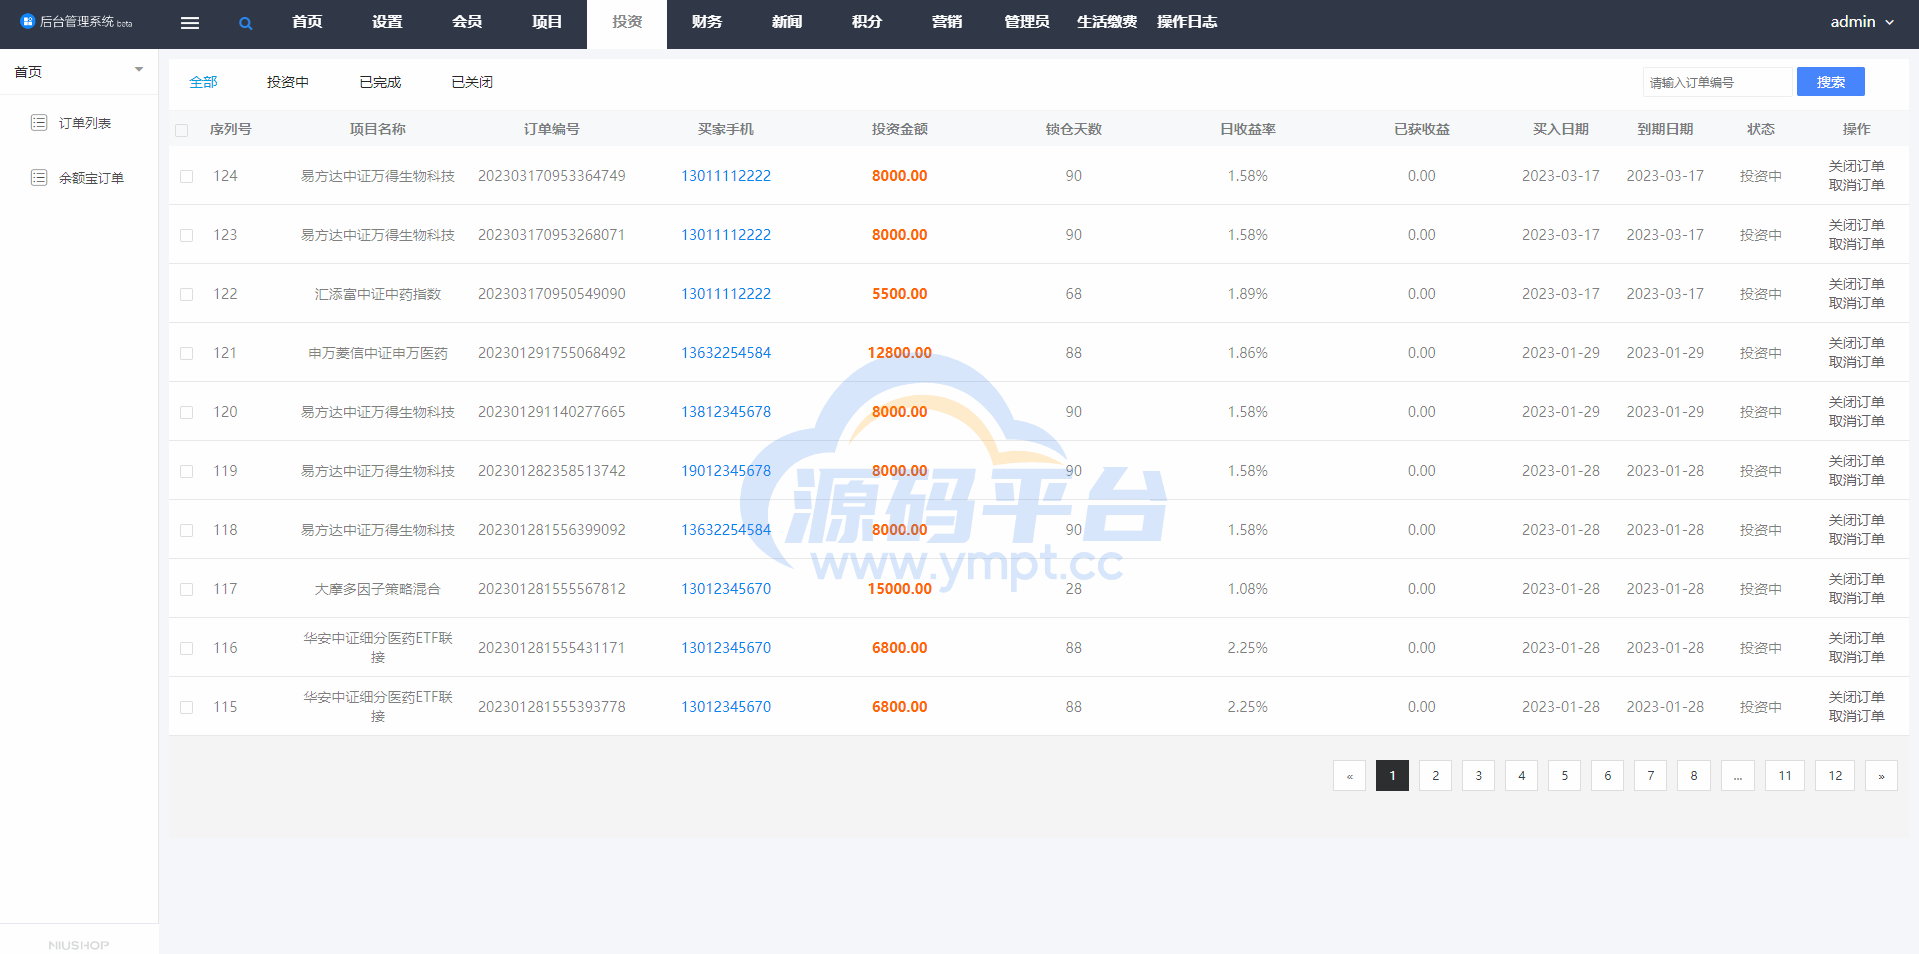The width and height of the screenshot is (1919, 954).
Task: Toggle the select-all checkbox in table header
Action: click(181, 130)
